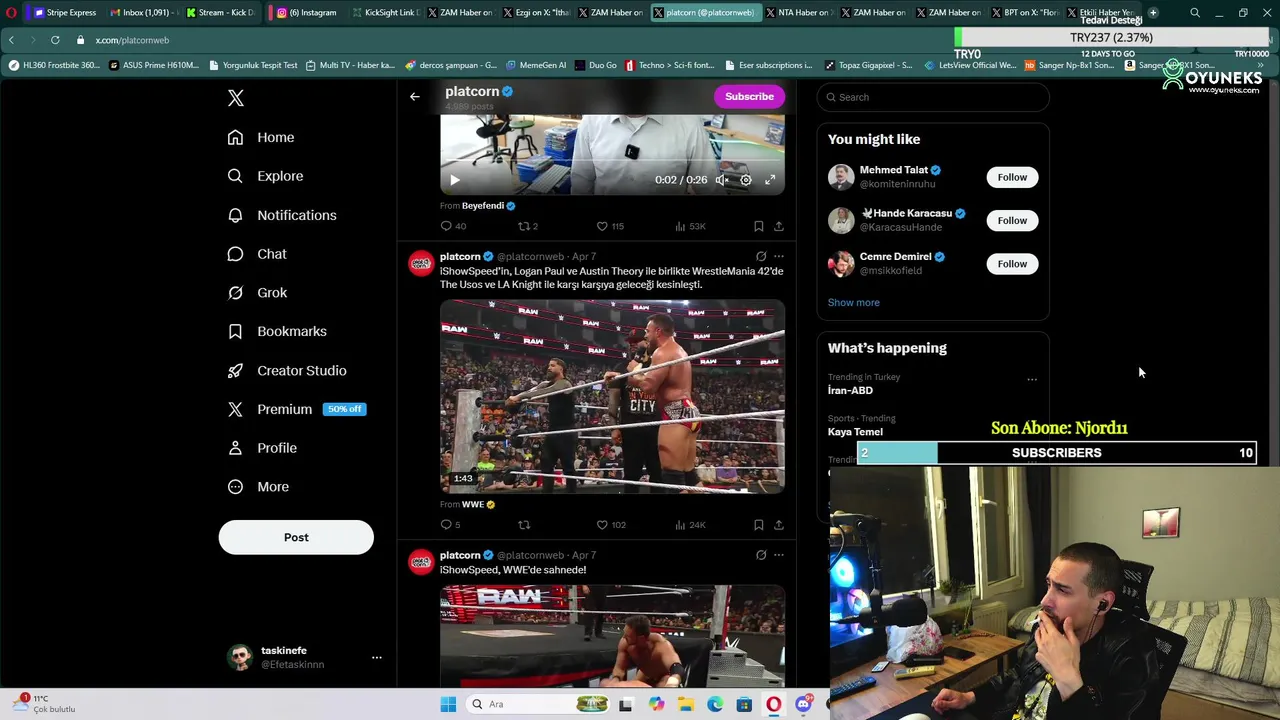
Task: Open Premium 50% off item
Action: pos(296,409)
